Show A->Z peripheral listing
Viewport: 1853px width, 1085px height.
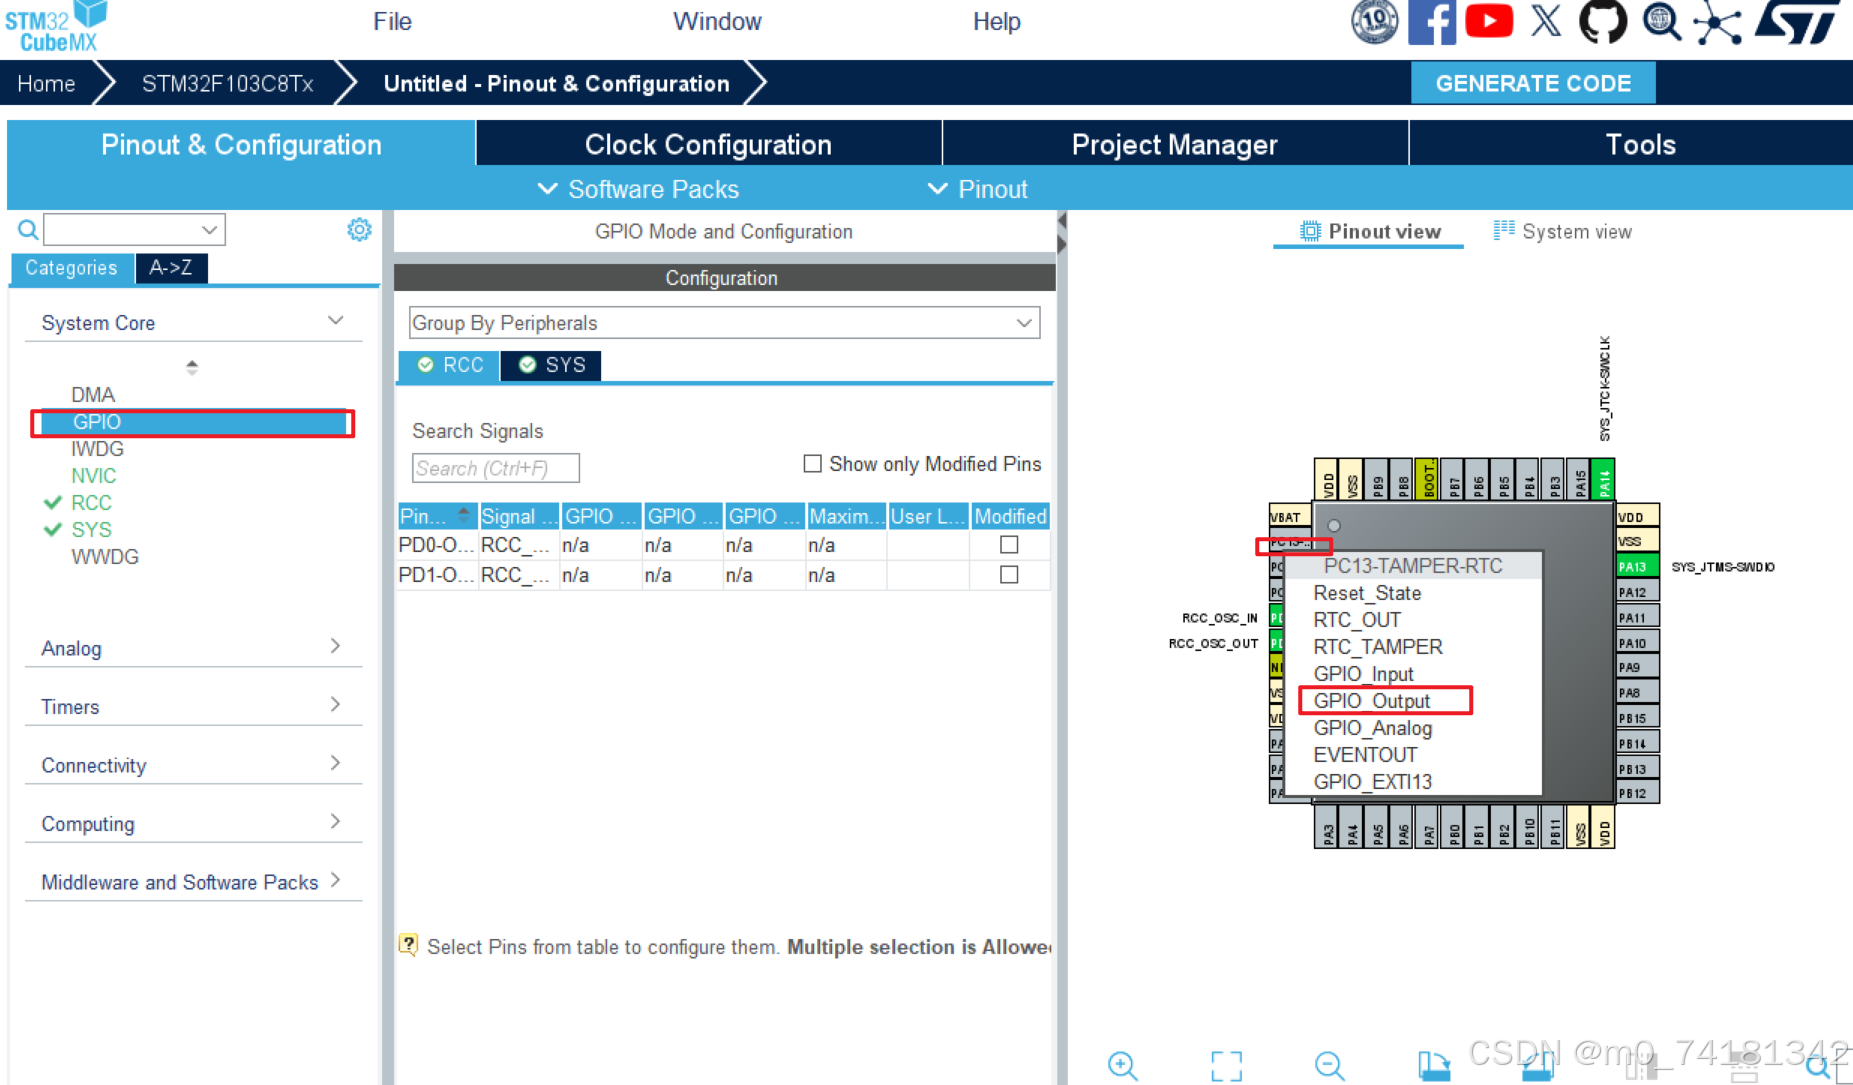click(171, 268)
